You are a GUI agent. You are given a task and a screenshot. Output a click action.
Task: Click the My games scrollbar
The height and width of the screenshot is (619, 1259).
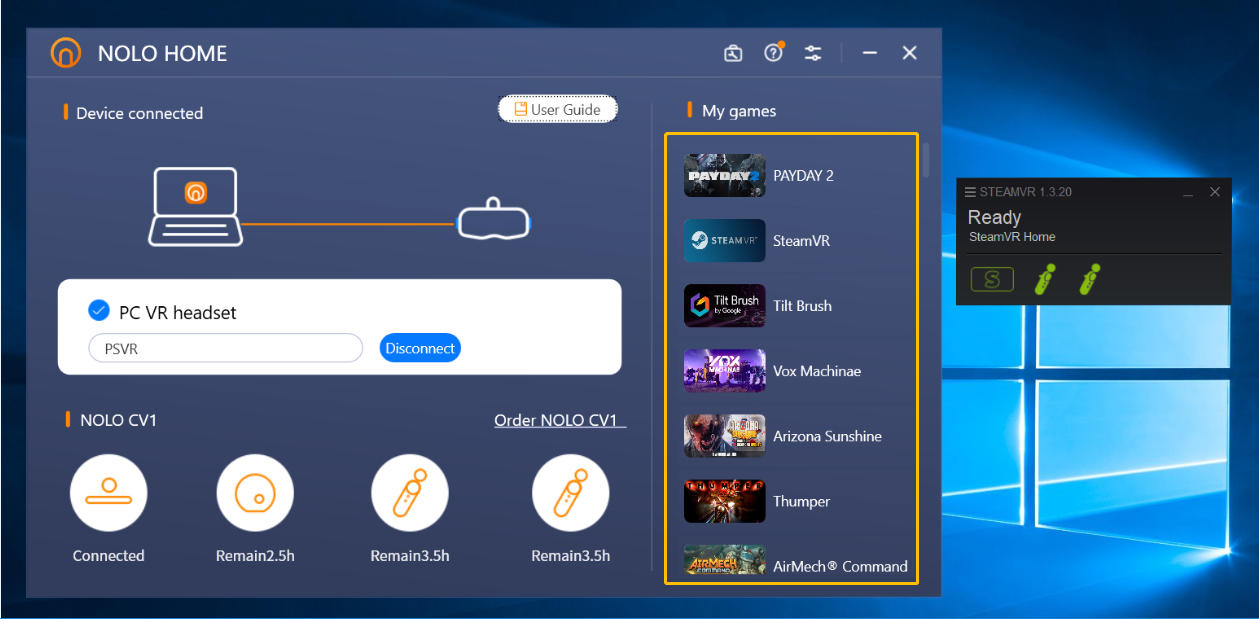point(926,160)
